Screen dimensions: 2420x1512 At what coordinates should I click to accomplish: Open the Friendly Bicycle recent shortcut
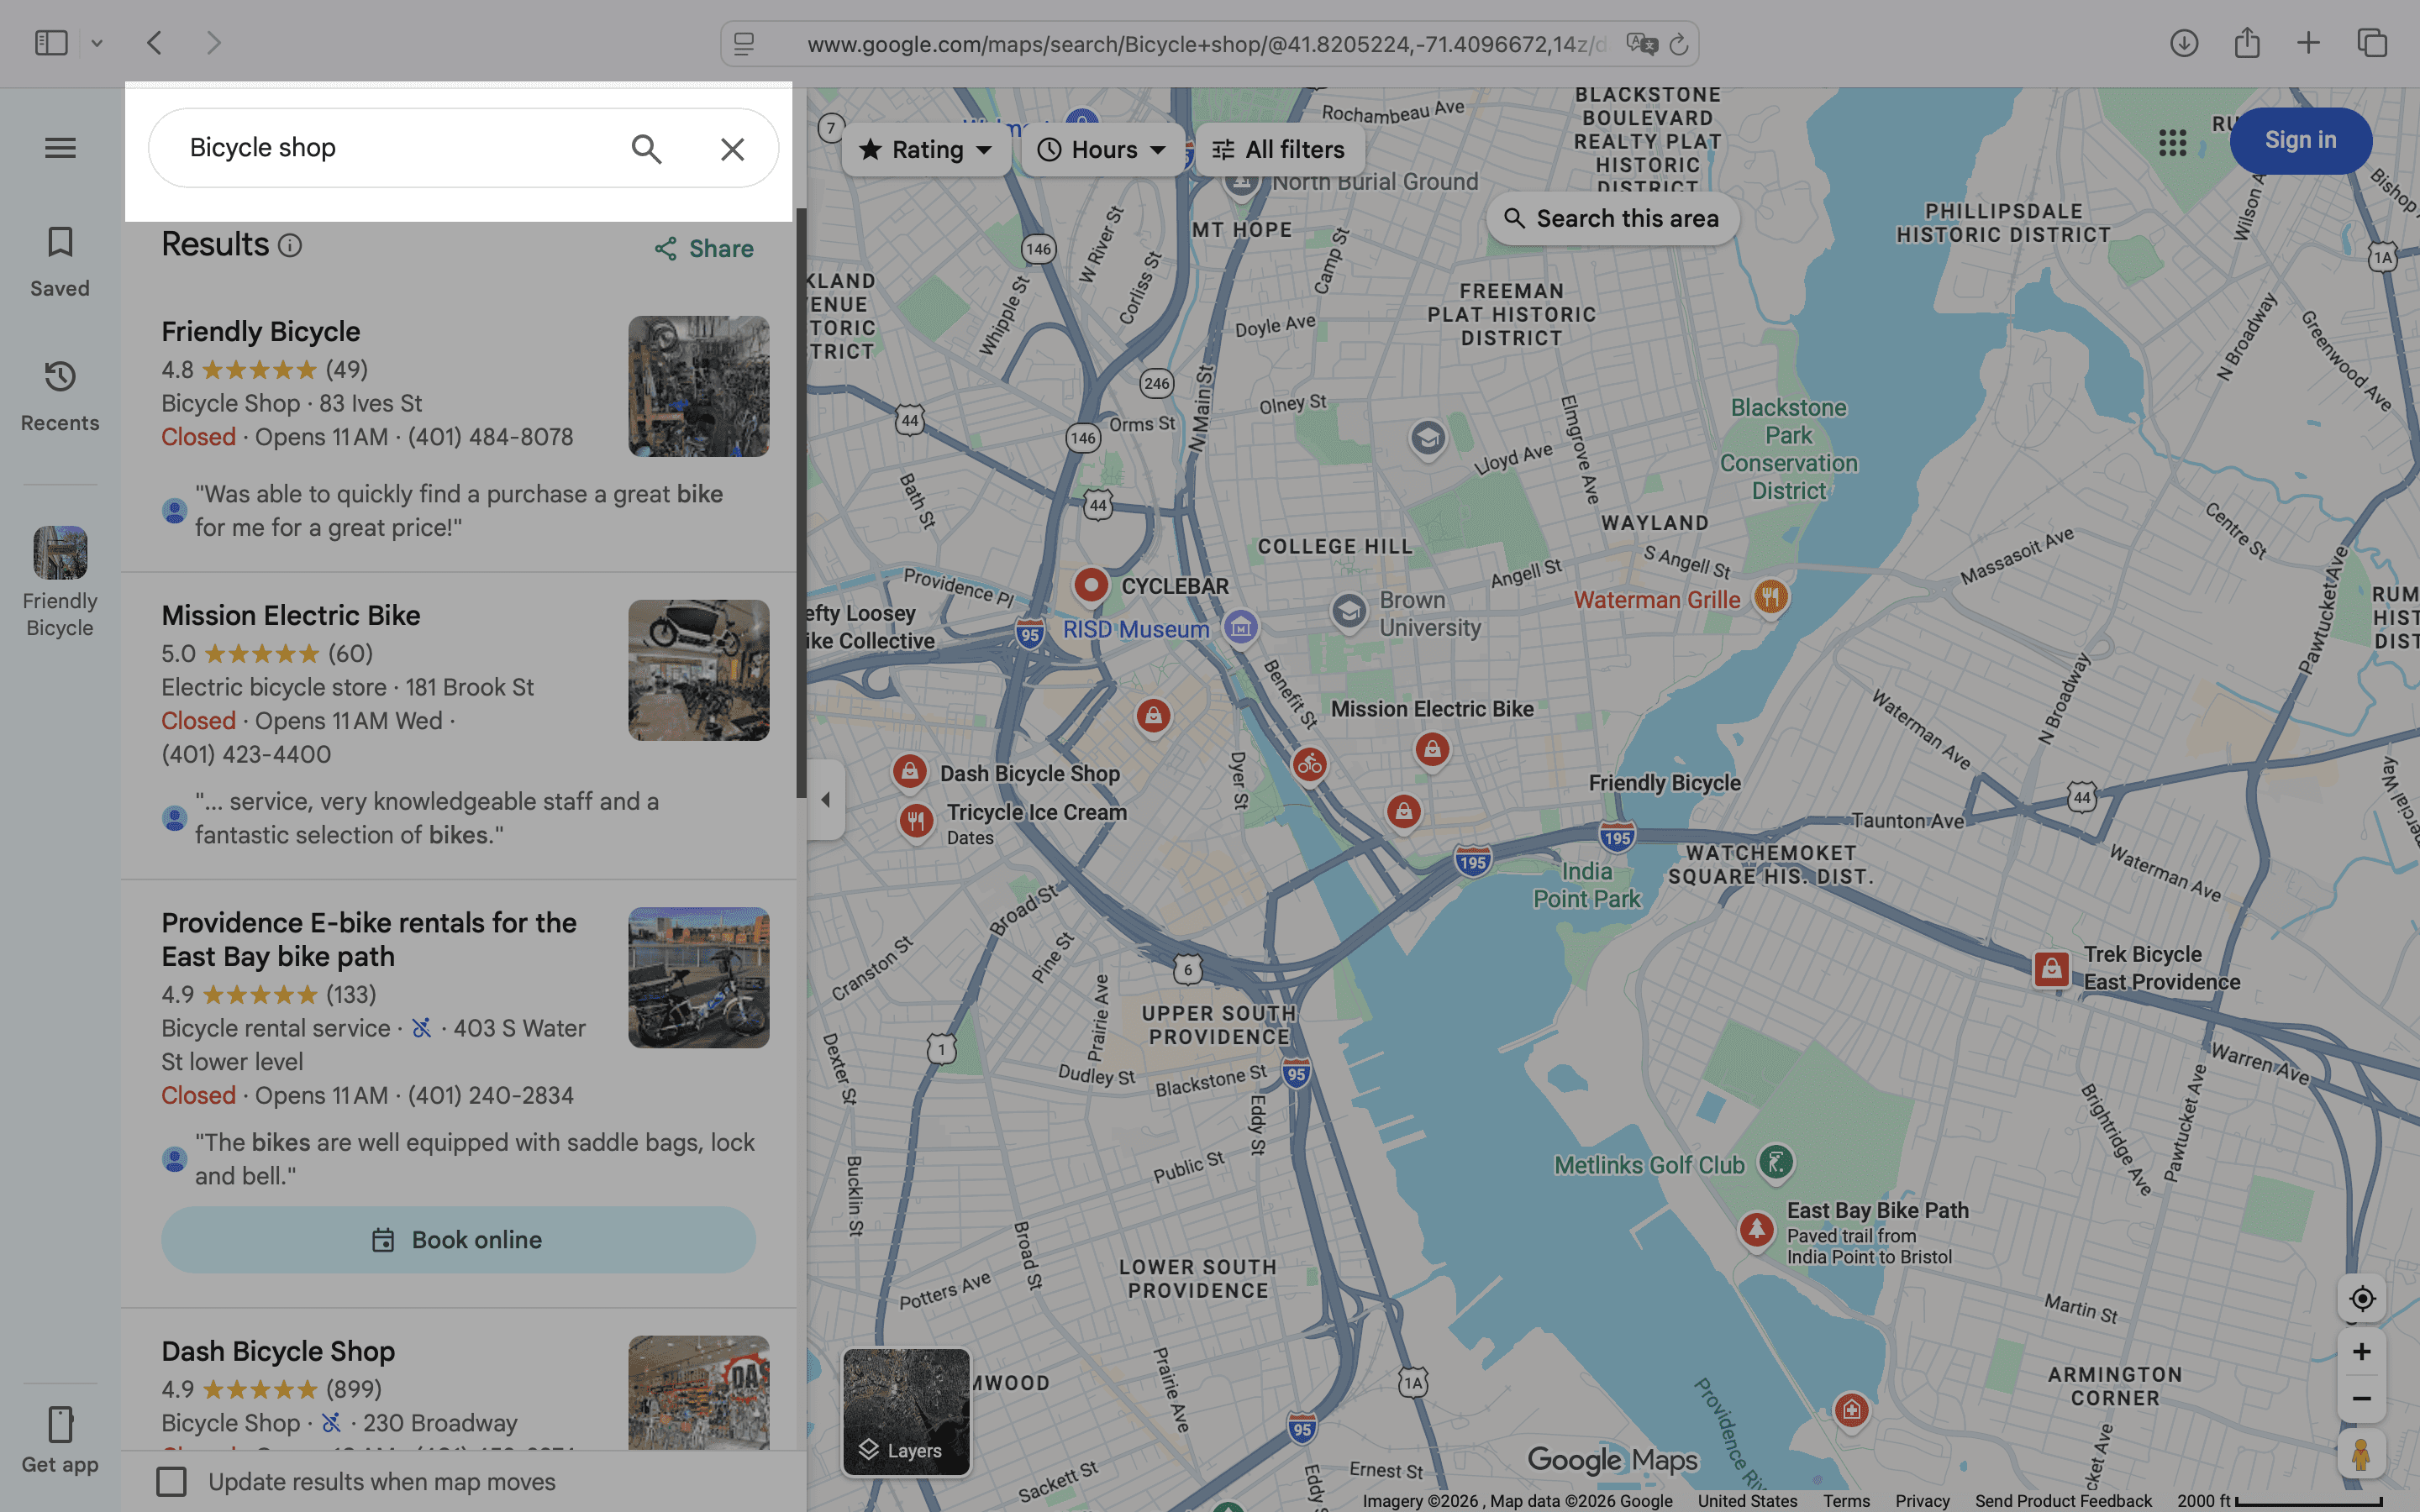(x=60, y=583)
